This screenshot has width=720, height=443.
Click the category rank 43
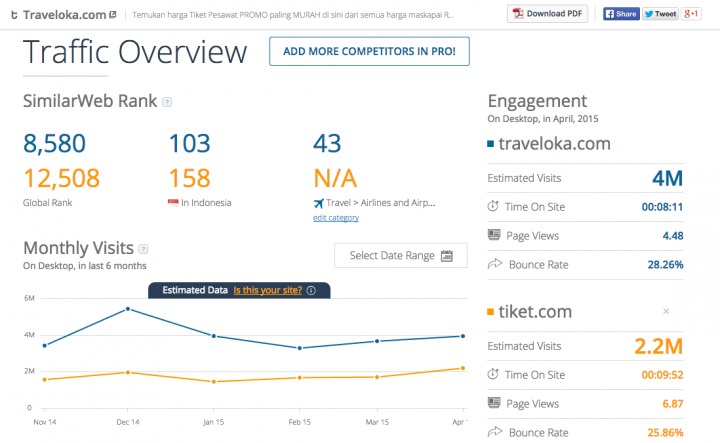tap(327, 143)
